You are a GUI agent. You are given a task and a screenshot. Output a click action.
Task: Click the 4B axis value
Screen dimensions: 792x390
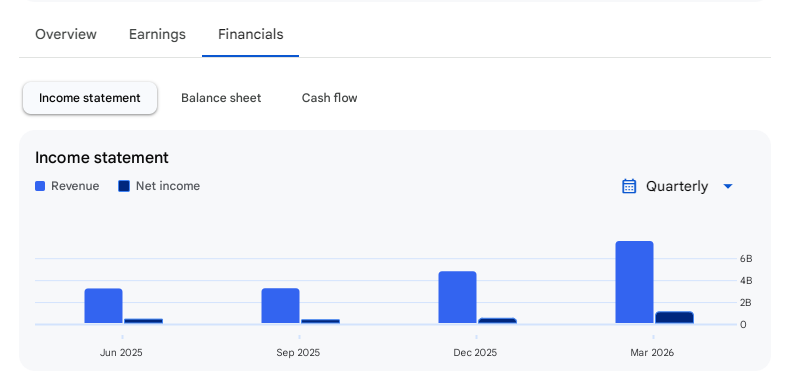[746, 280]
